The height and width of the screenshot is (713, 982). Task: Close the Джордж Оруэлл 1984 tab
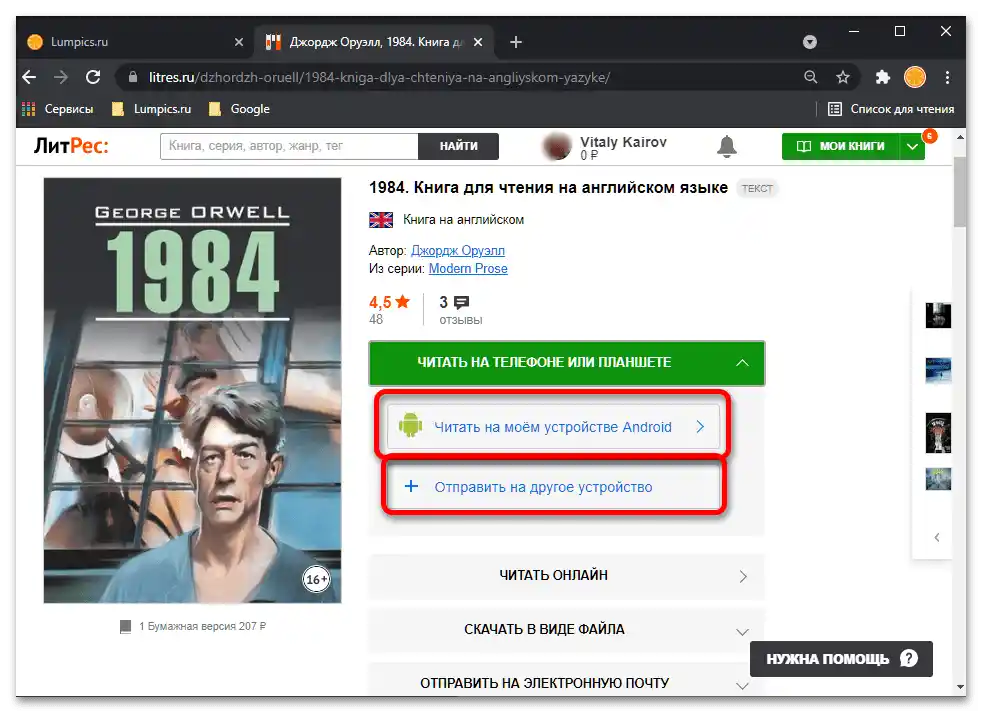coord(478,42)
